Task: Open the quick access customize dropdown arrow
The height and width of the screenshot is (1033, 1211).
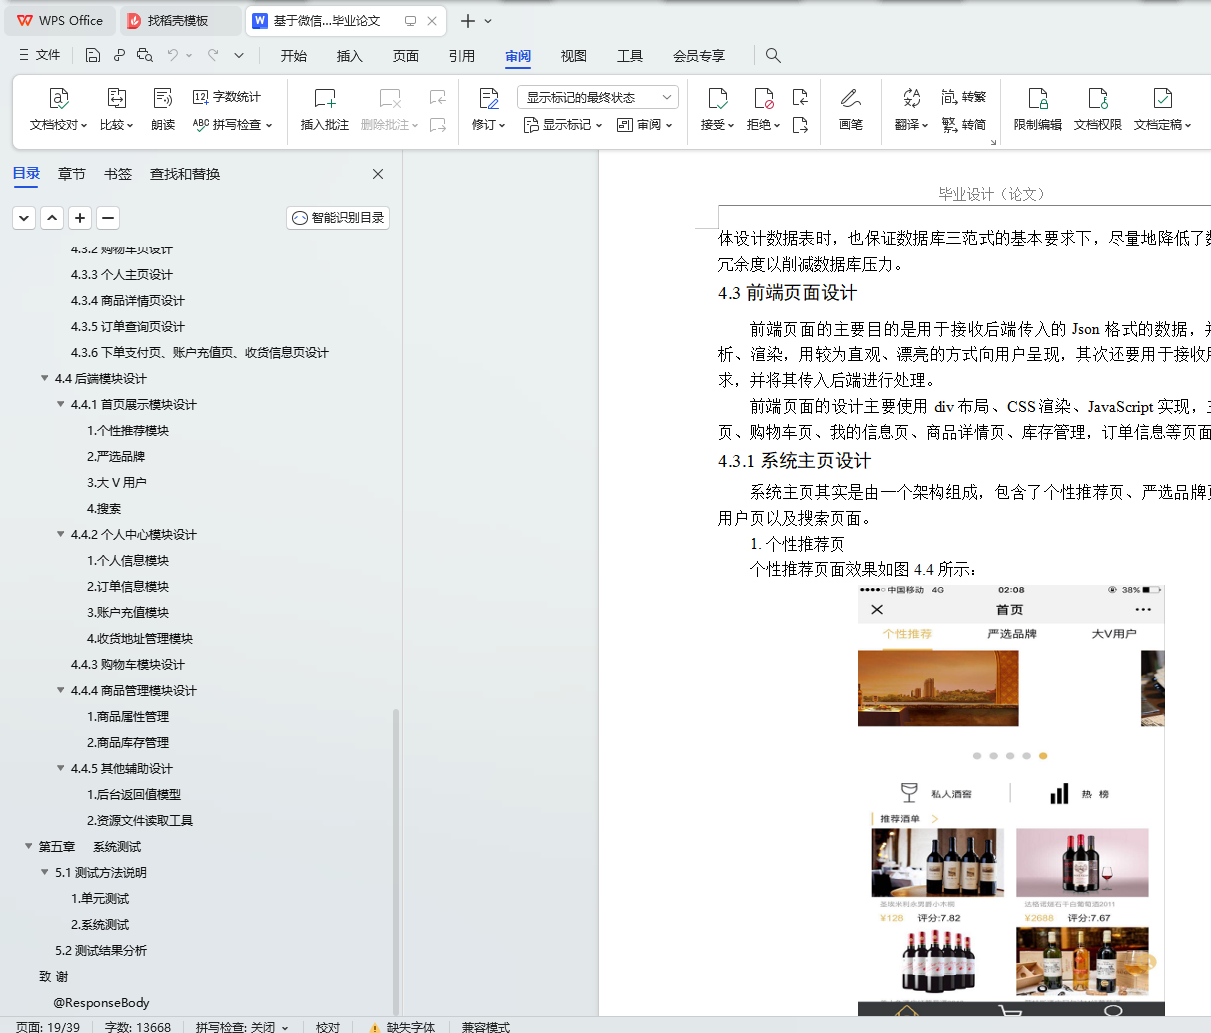Action: pos(239,56)
